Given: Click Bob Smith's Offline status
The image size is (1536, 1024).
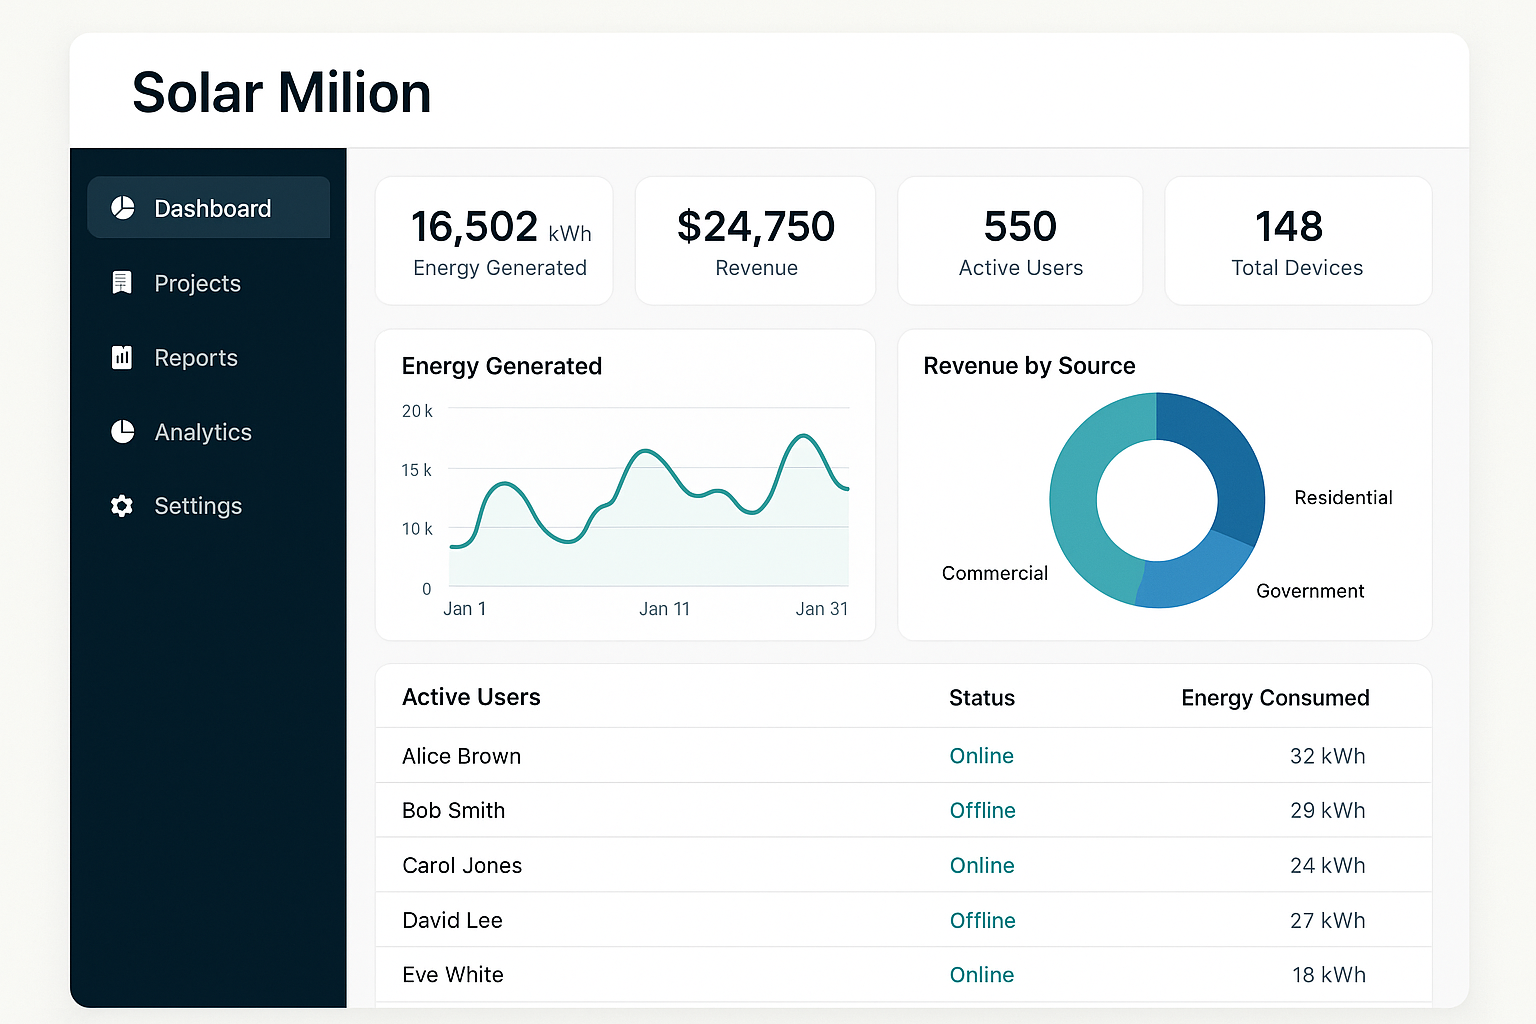Looking at the screenshot, I should [x=982, y=811].
